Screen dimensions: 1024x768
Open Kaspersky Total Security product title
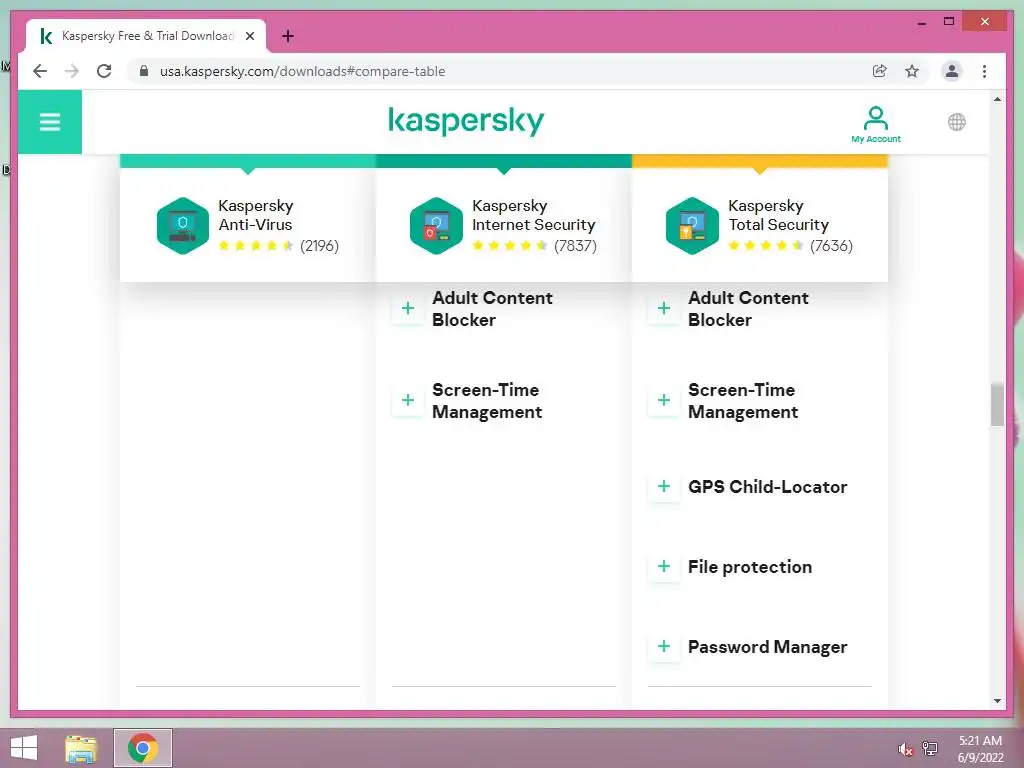778,215
